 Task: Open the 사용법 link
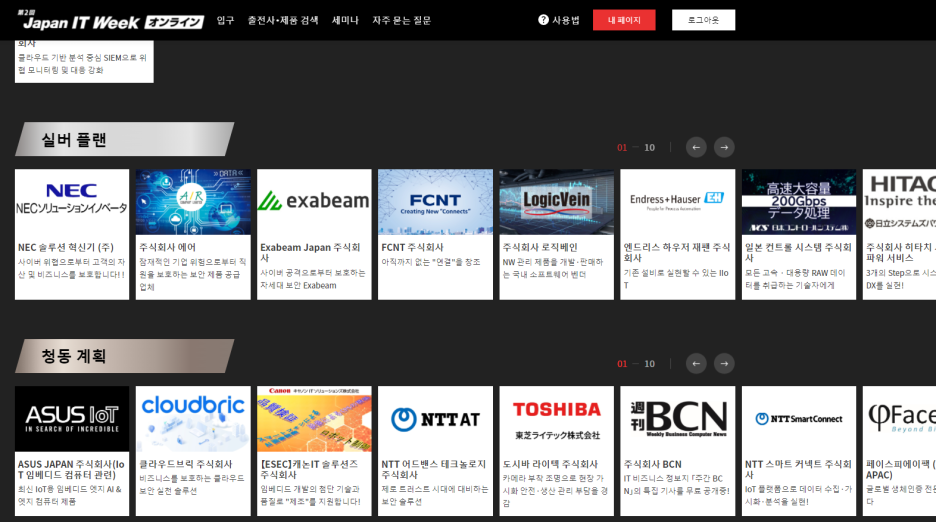coord(565,20)
